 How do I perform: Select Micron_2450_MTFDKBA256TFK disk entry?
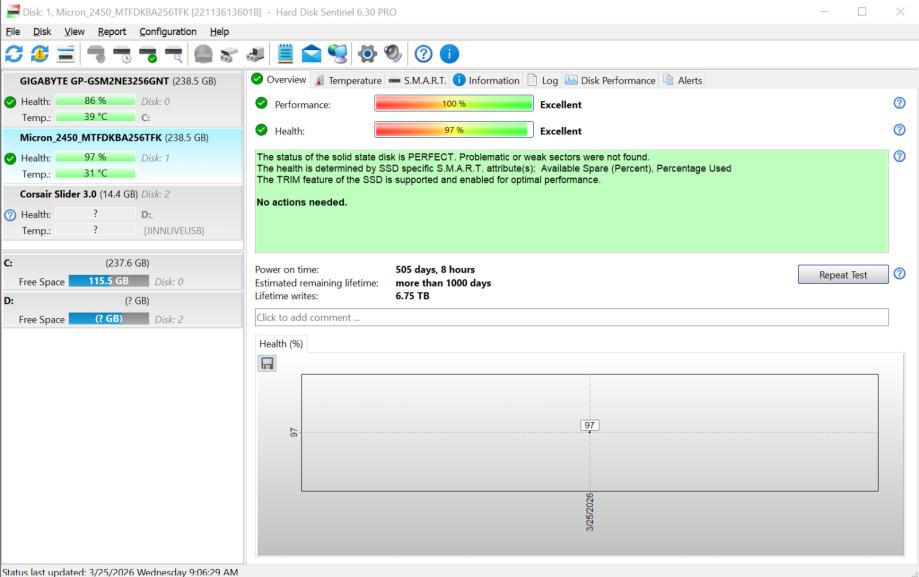[x=122, y=155]
